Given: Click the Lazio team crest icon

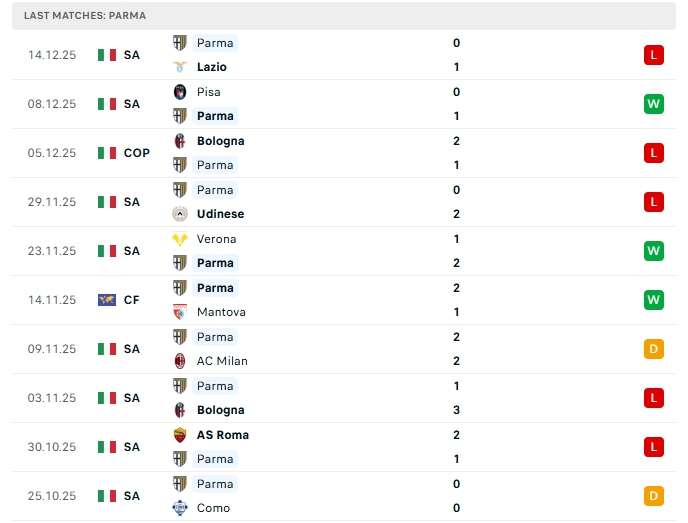Looking at the screenshot, I should (x=180, y=67).
